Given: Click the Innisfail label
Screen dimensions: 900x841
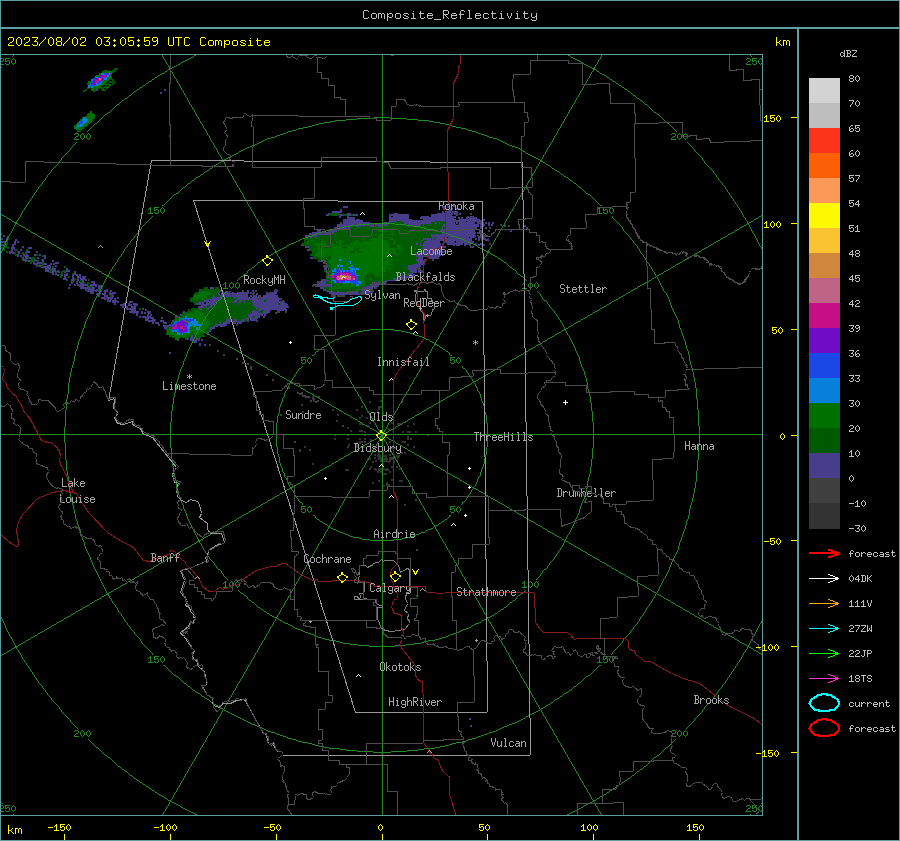Looking at the screenshot, I should [x=403, y=362].
